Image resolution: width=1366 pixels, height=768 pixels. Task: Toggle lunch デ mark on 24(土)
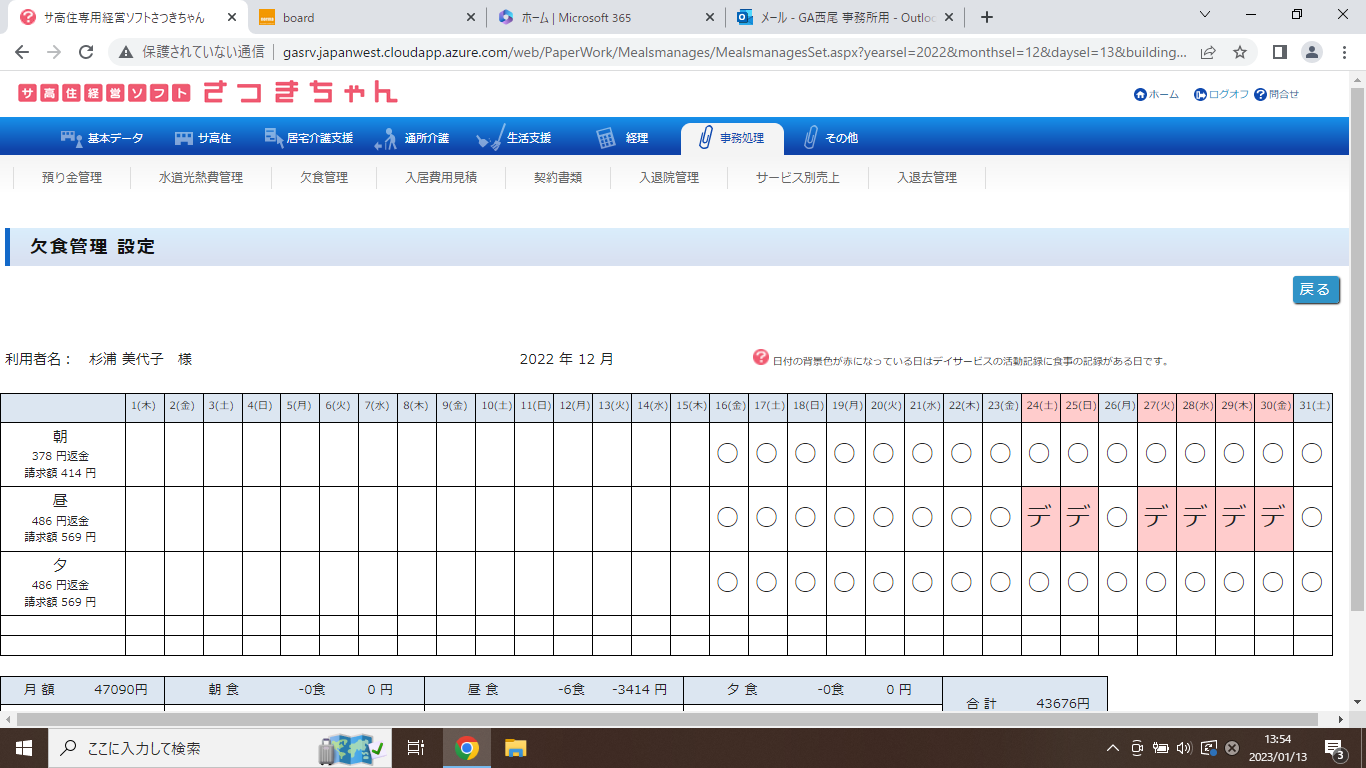pos(1040,518)
